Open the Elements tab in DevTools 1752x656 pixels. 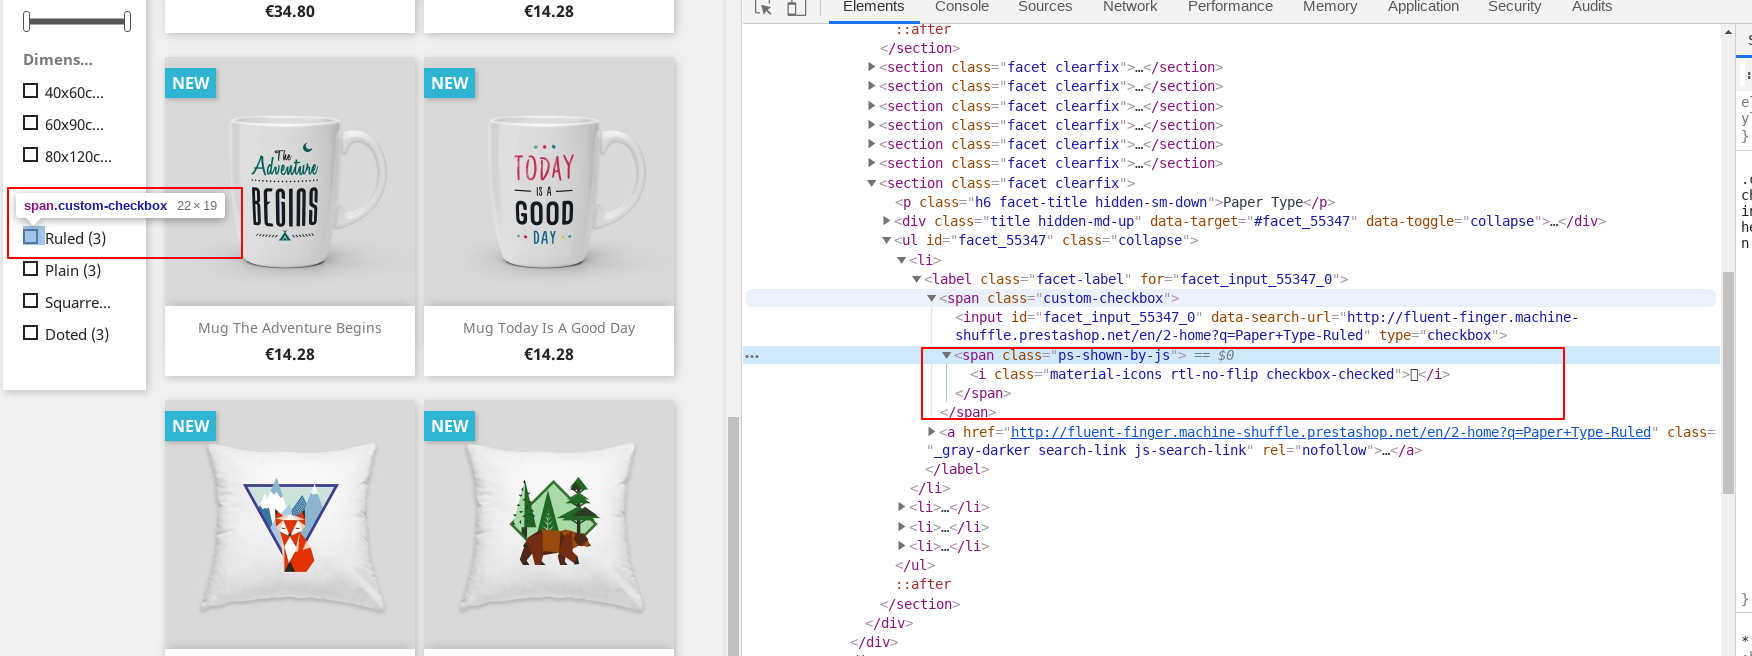point(873,7)
